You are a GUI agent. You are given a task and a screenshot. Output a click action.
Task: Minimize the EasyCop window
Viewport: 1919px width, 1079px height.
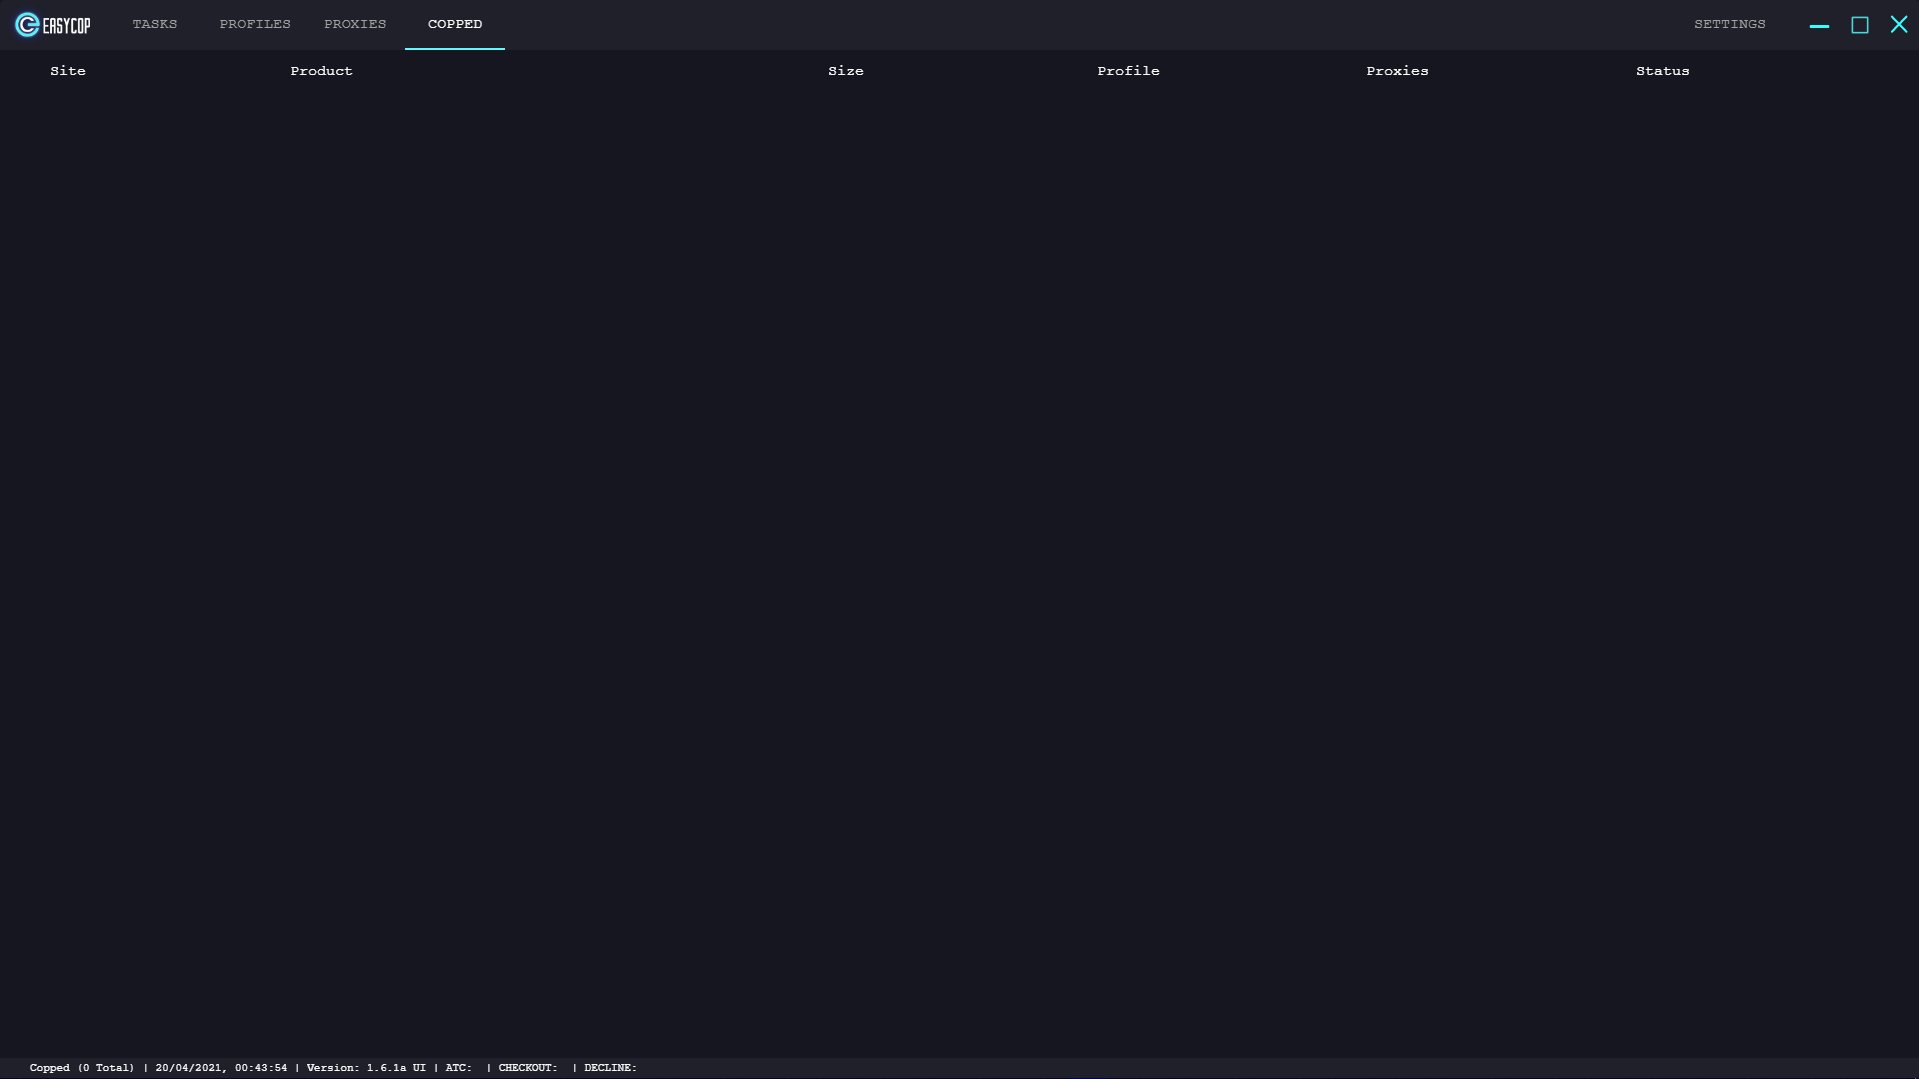coord(1819,25)
